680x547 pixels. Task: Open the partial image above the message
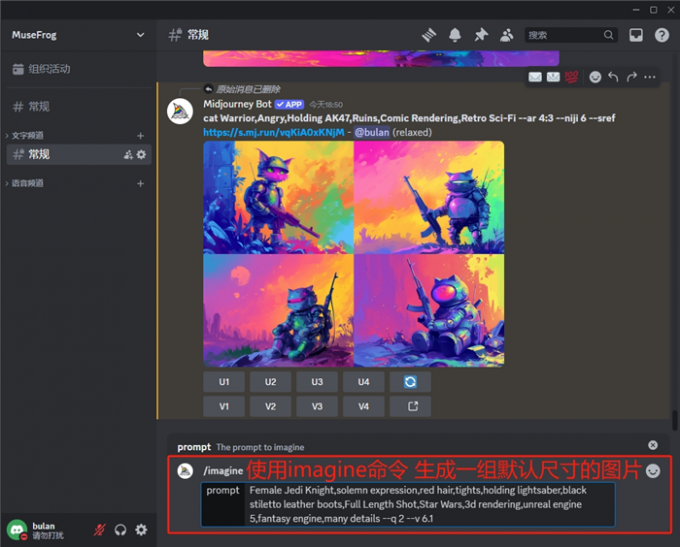point(381,59)
